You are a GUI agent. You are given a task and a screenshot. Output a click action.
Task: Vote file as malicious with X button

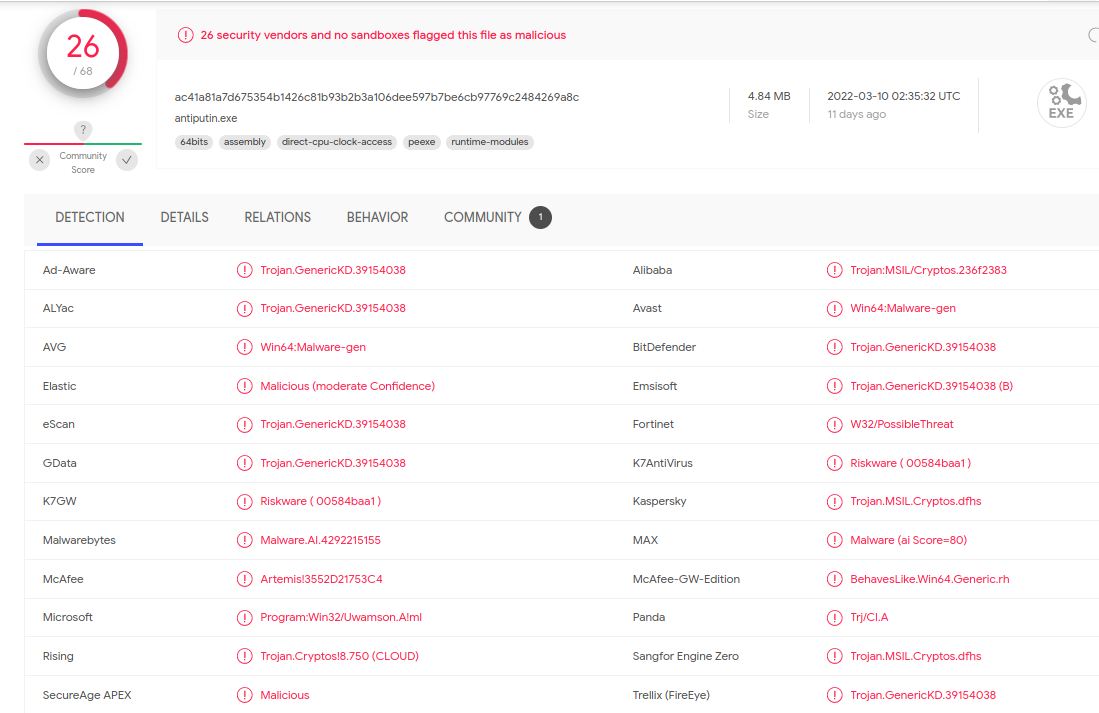pos(39,160)
